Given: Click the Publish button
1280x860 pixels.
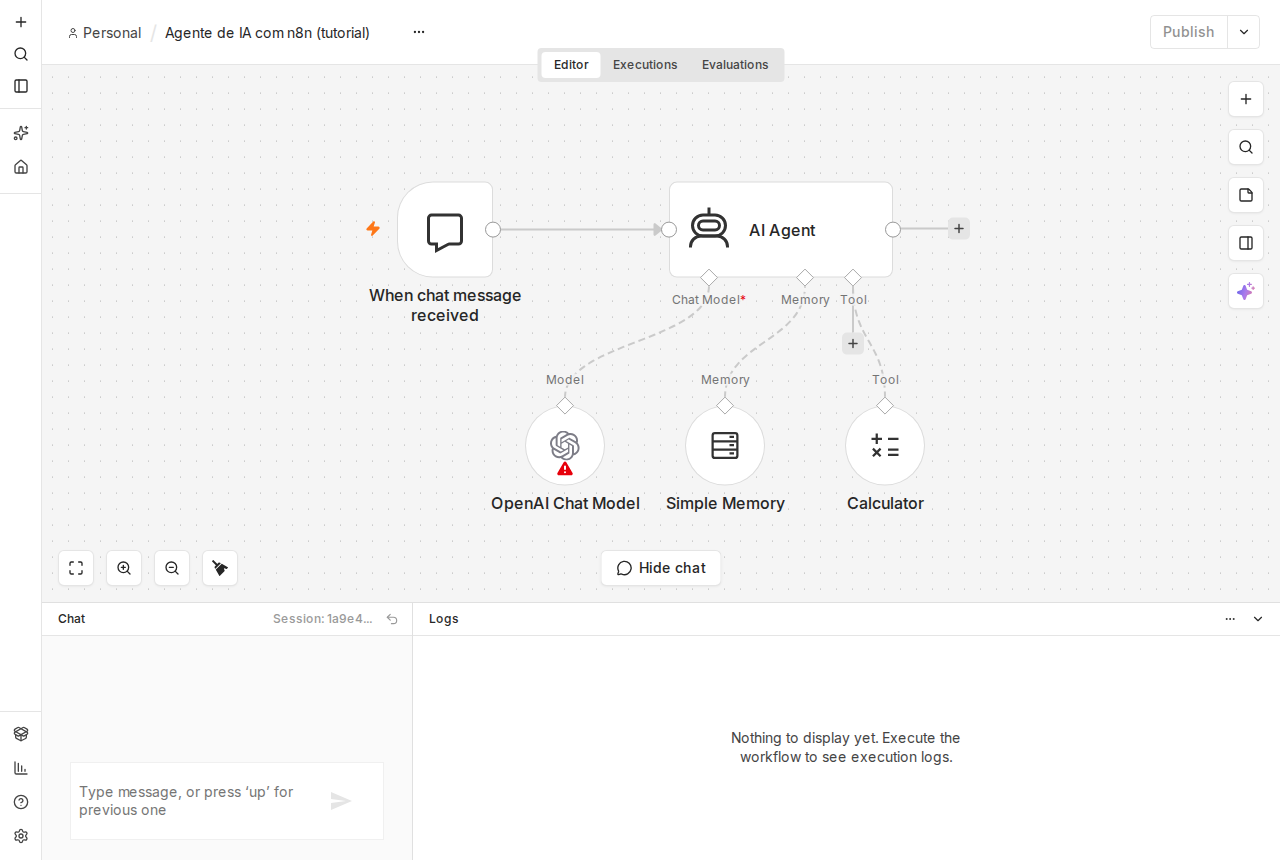Looking at the screenshot, I should point(1188,32).
